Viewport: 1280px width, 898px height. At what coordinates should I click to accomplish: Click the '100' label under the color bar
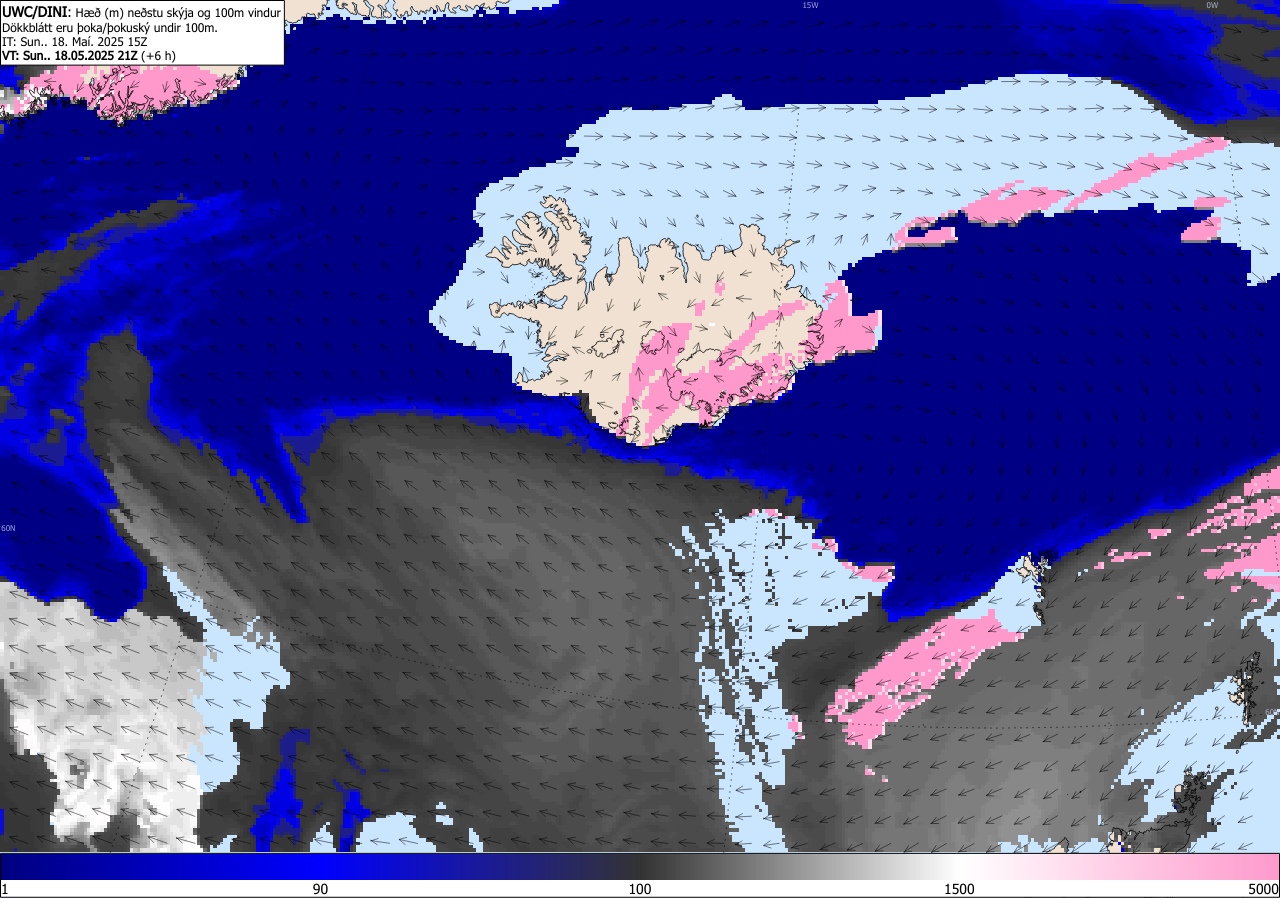[x=640, y=889]
